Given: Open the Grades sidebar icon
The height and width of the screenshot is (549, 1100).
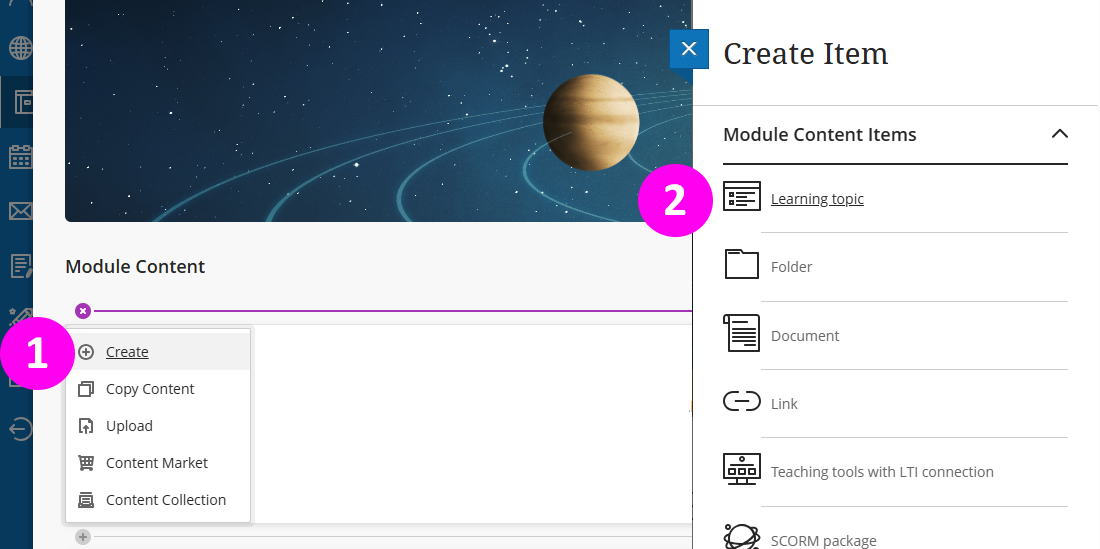Looking at the screenshot, I should [x=21, y=266].
